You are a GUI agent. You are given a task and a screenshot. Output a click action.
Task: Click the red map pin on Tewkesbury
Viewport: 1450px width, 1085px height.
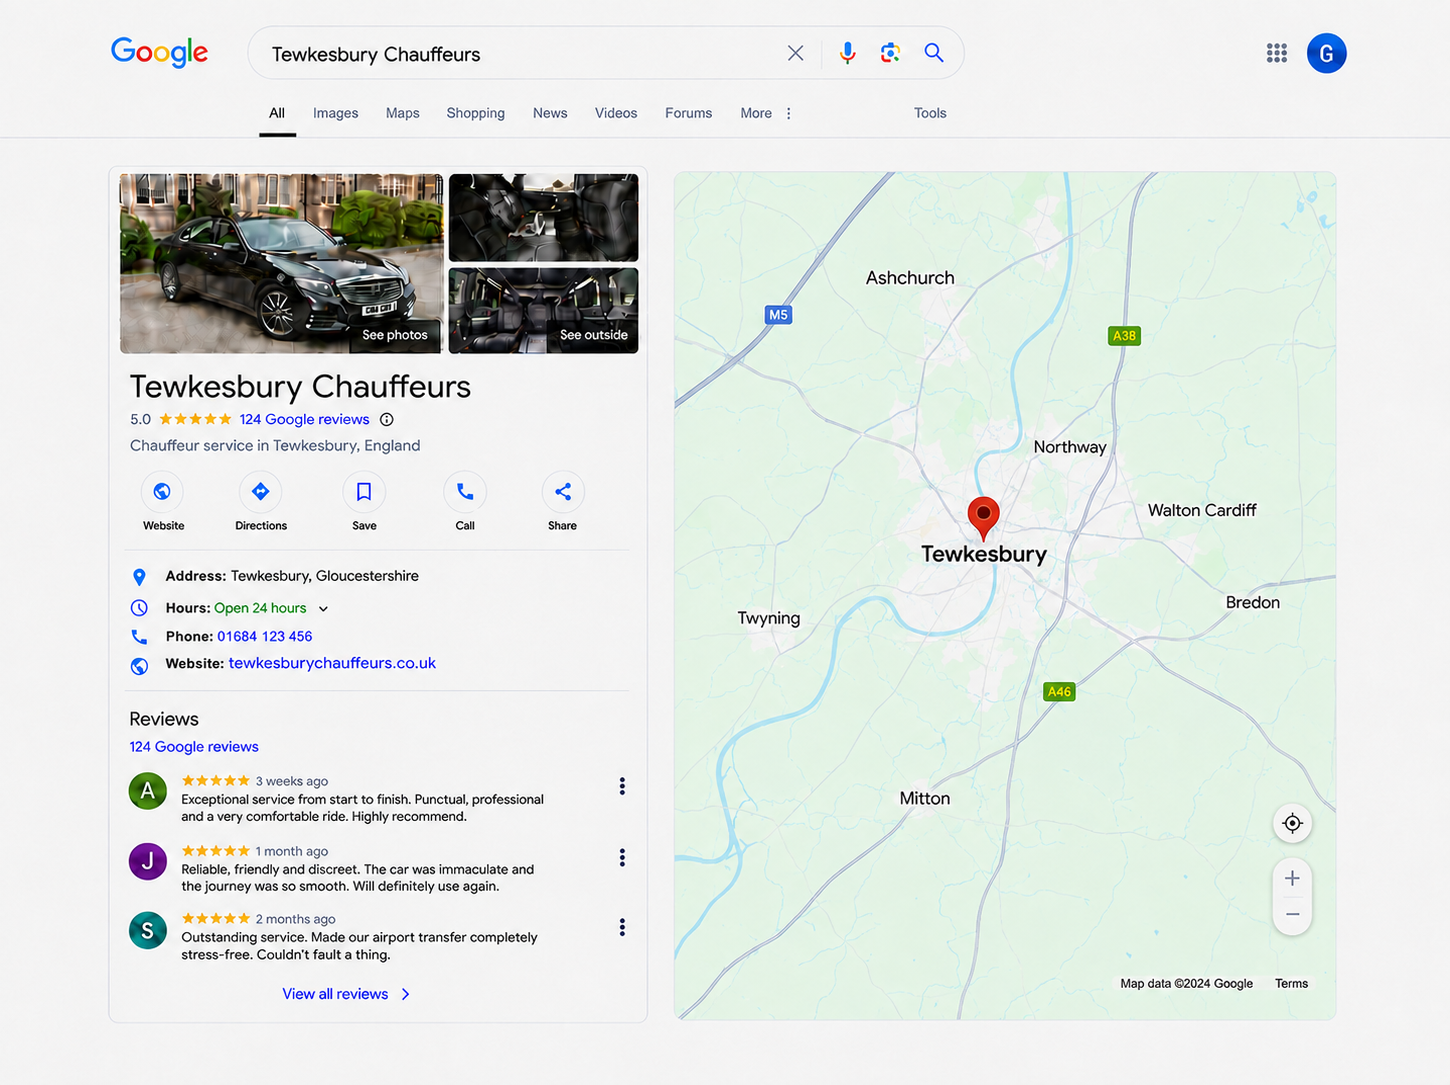coord(984,517)
